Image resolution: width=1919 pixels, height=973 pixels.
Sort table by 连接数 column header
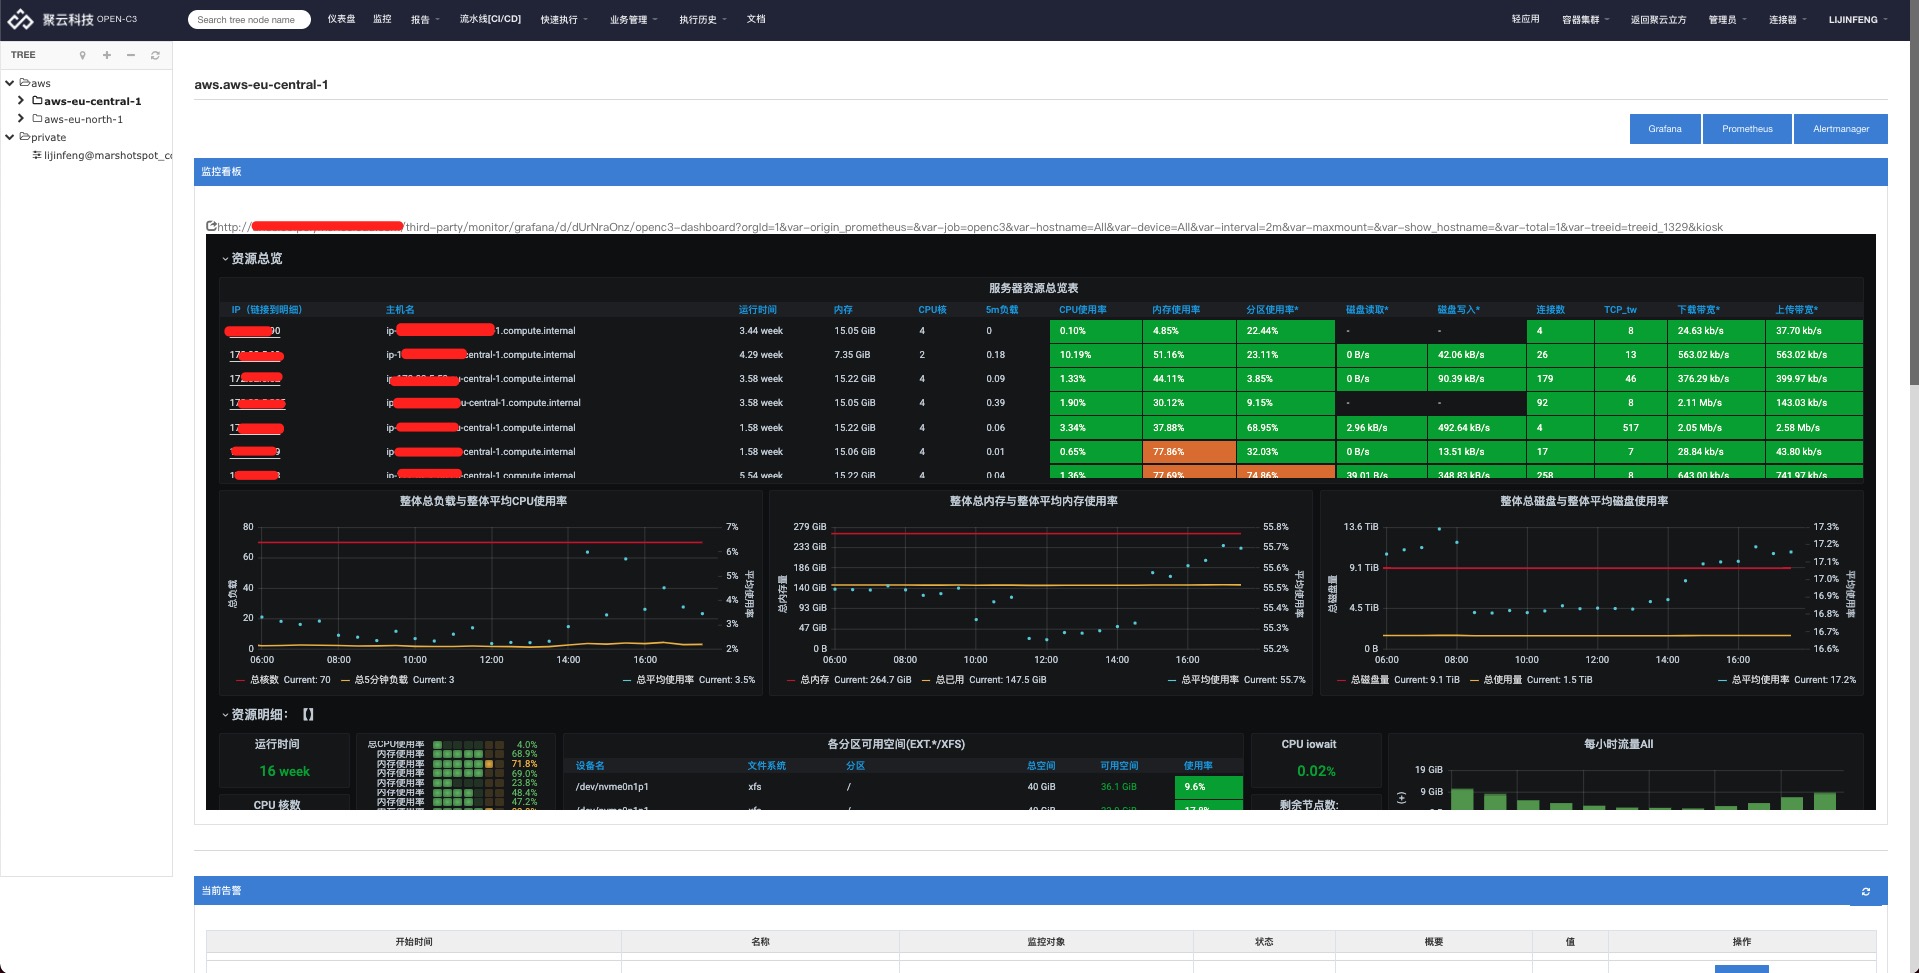point(1550,310)
